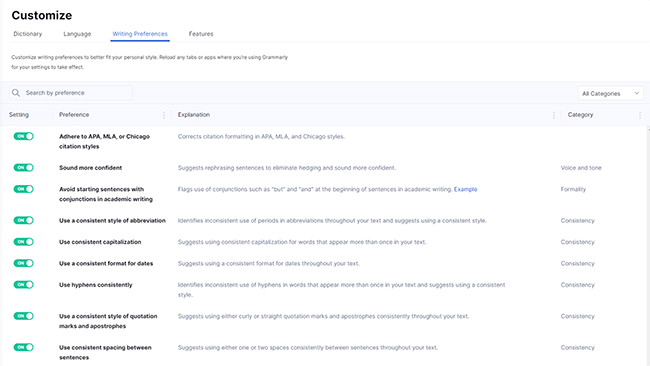Click the Explanation column header
This screenshot has width=650, height=366.
(x=194, y=115)
